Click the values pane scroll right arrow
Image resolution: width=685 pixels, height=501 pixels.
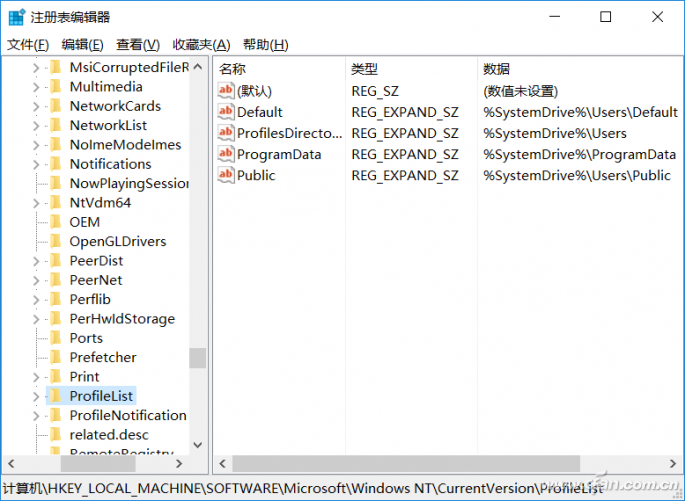point(673,463)
